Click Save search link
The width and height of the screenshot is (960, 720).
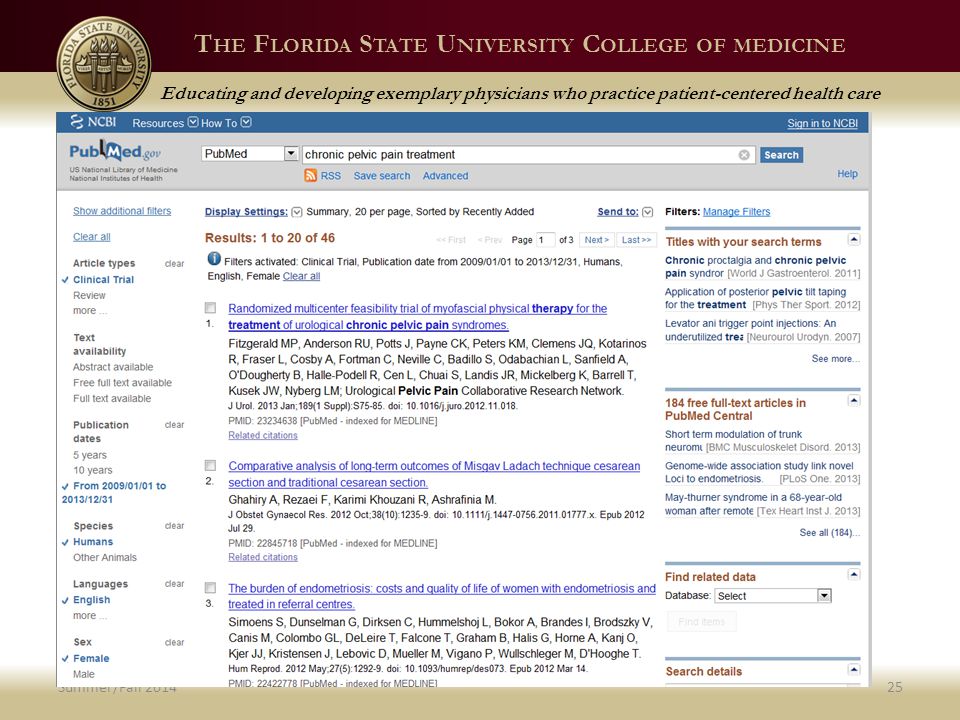(381, 176)
